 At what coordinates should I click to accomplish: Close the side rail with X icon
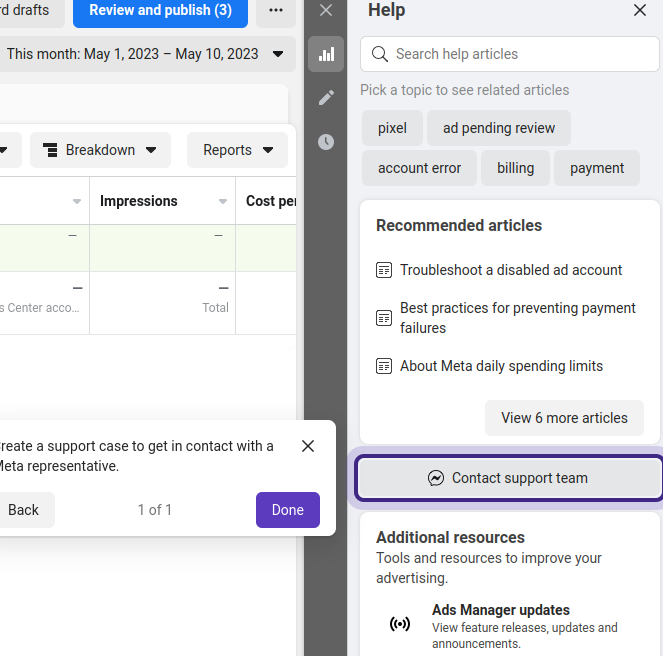(x=326, y=11)
